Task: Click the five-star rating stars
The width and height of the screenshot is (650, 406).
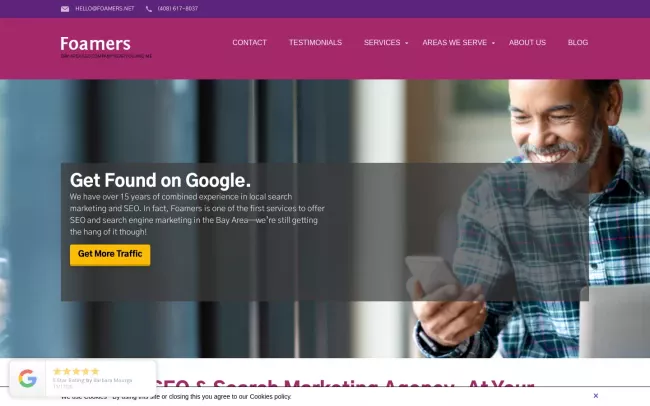Action: [x=76, y=371]
